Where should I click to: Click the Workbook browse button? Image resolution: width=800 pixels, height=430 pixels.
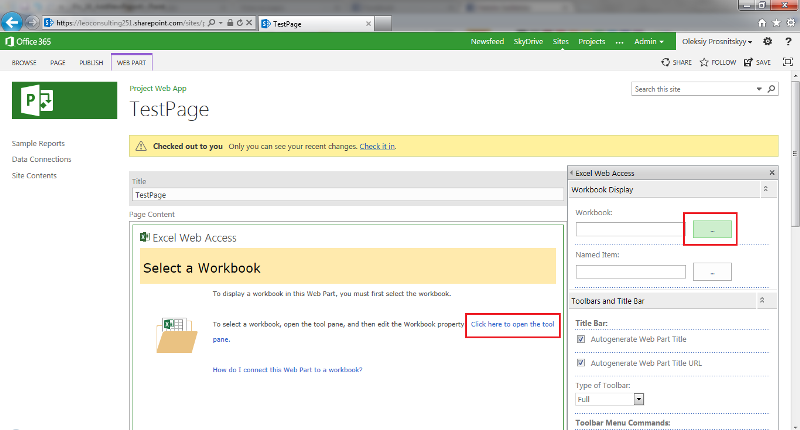(x=712, y=229)
